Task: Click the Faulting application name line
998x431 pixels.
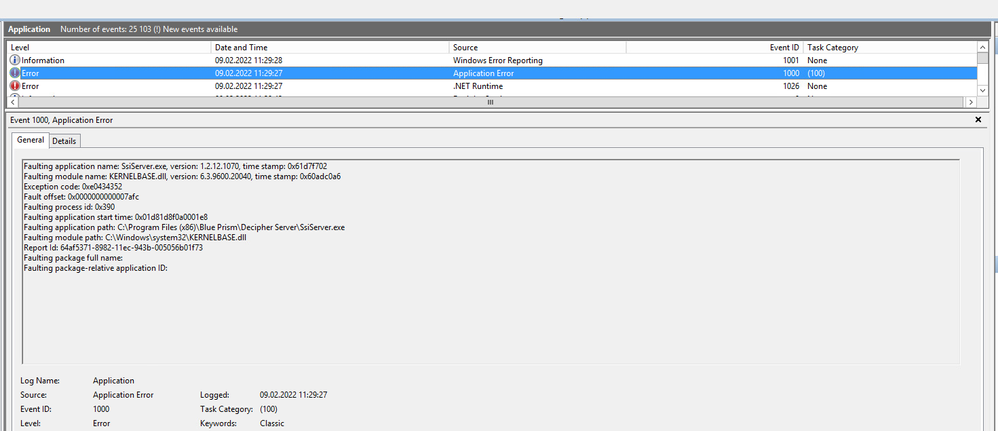Action: click(x=175, y=166)
